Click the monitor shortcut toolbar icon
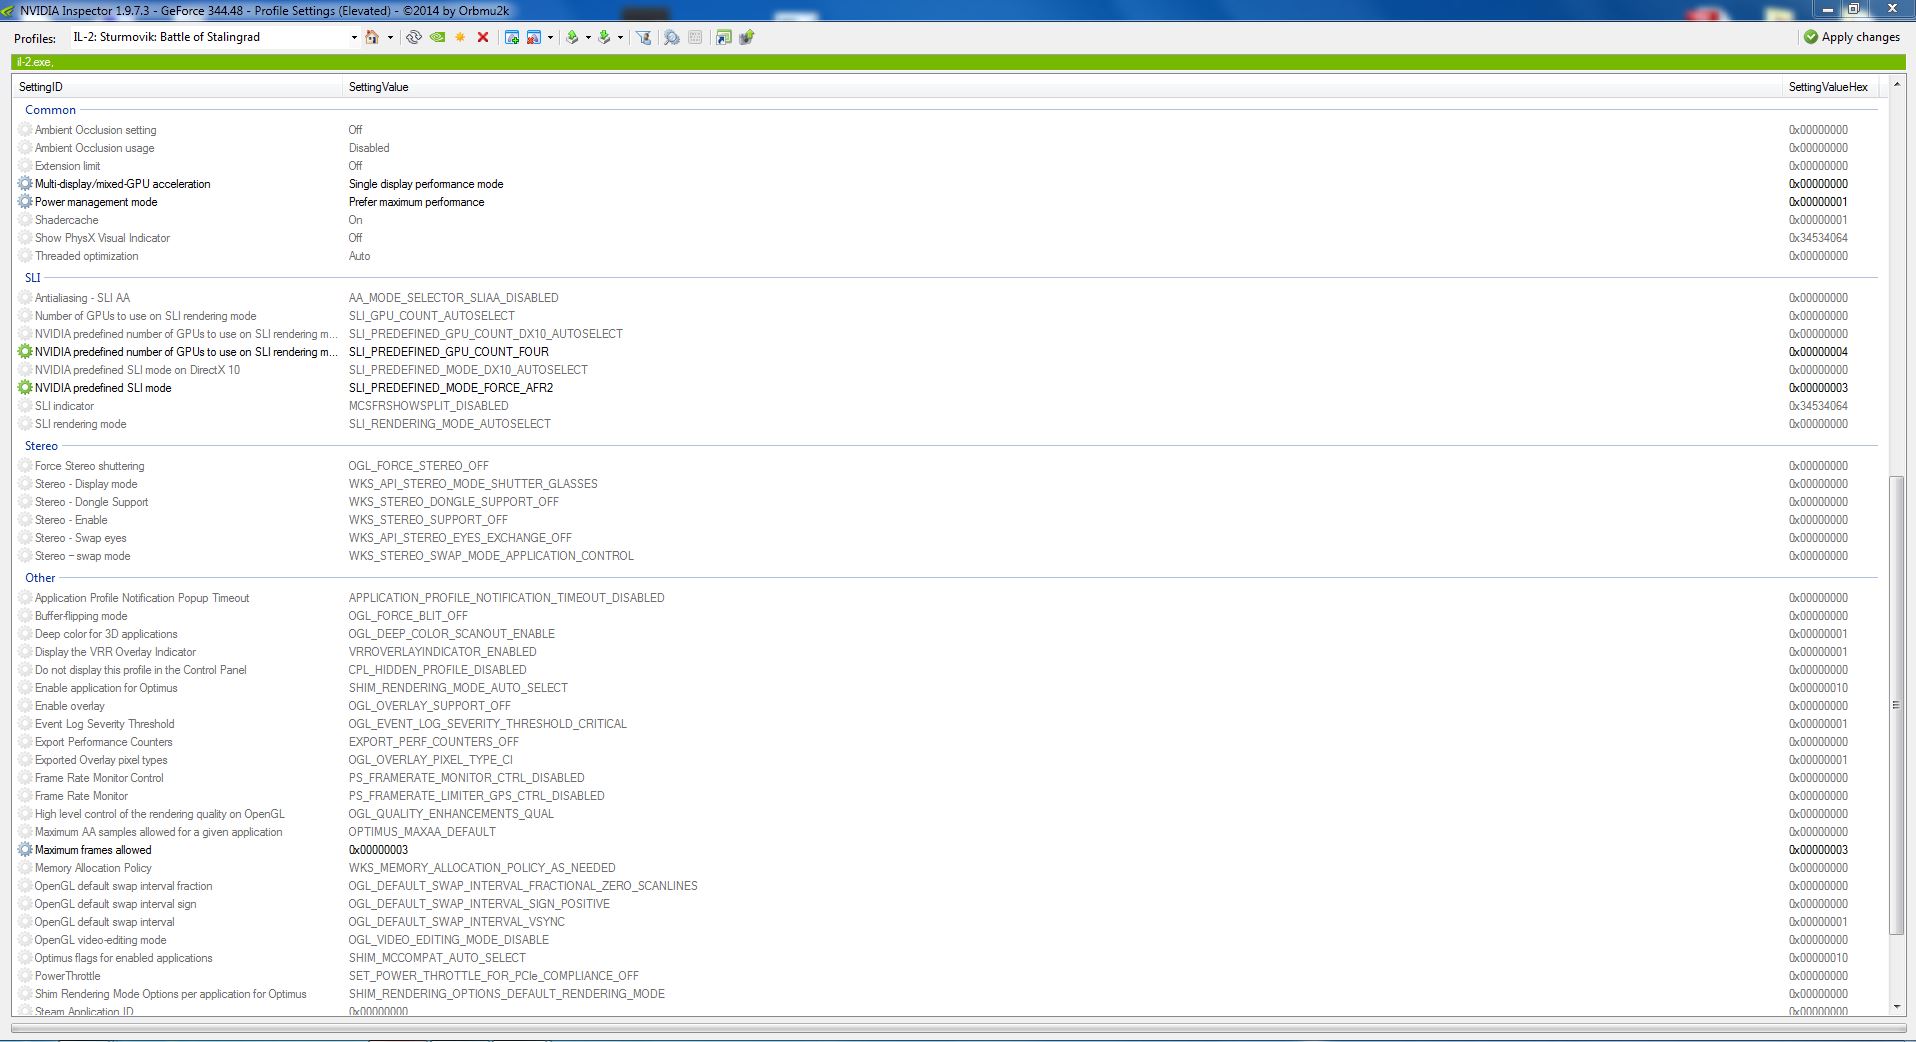Image resolution: width=1916 pixels, height=1042 pixels. 723,37
